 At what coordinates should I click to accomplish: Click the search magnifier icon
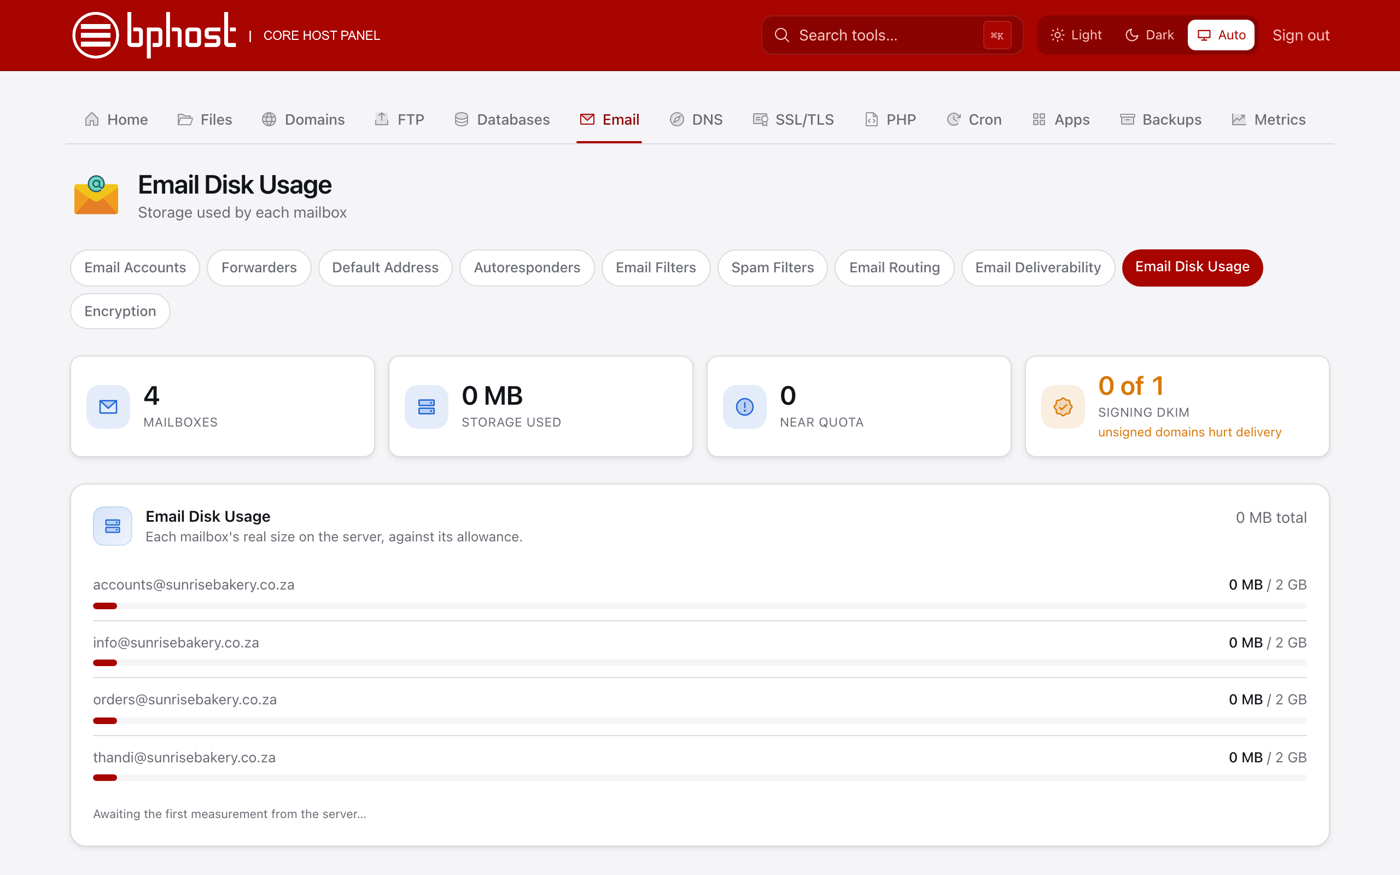pyautogui.click(x=782, y=35)
